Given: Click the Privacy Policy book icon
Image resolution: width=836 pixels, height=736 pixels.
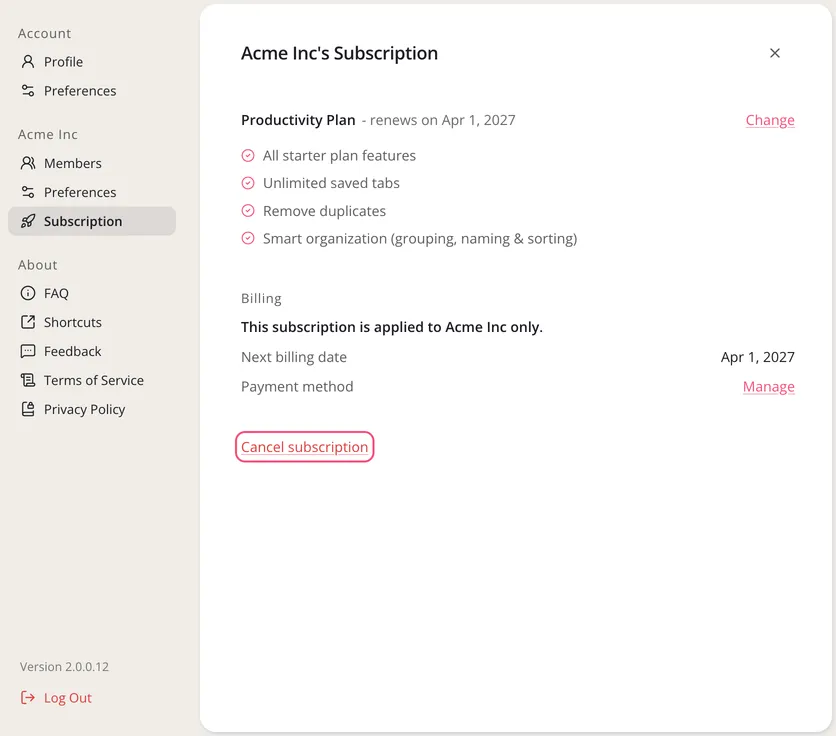Looking at the screenshot, I should [28, 409].
